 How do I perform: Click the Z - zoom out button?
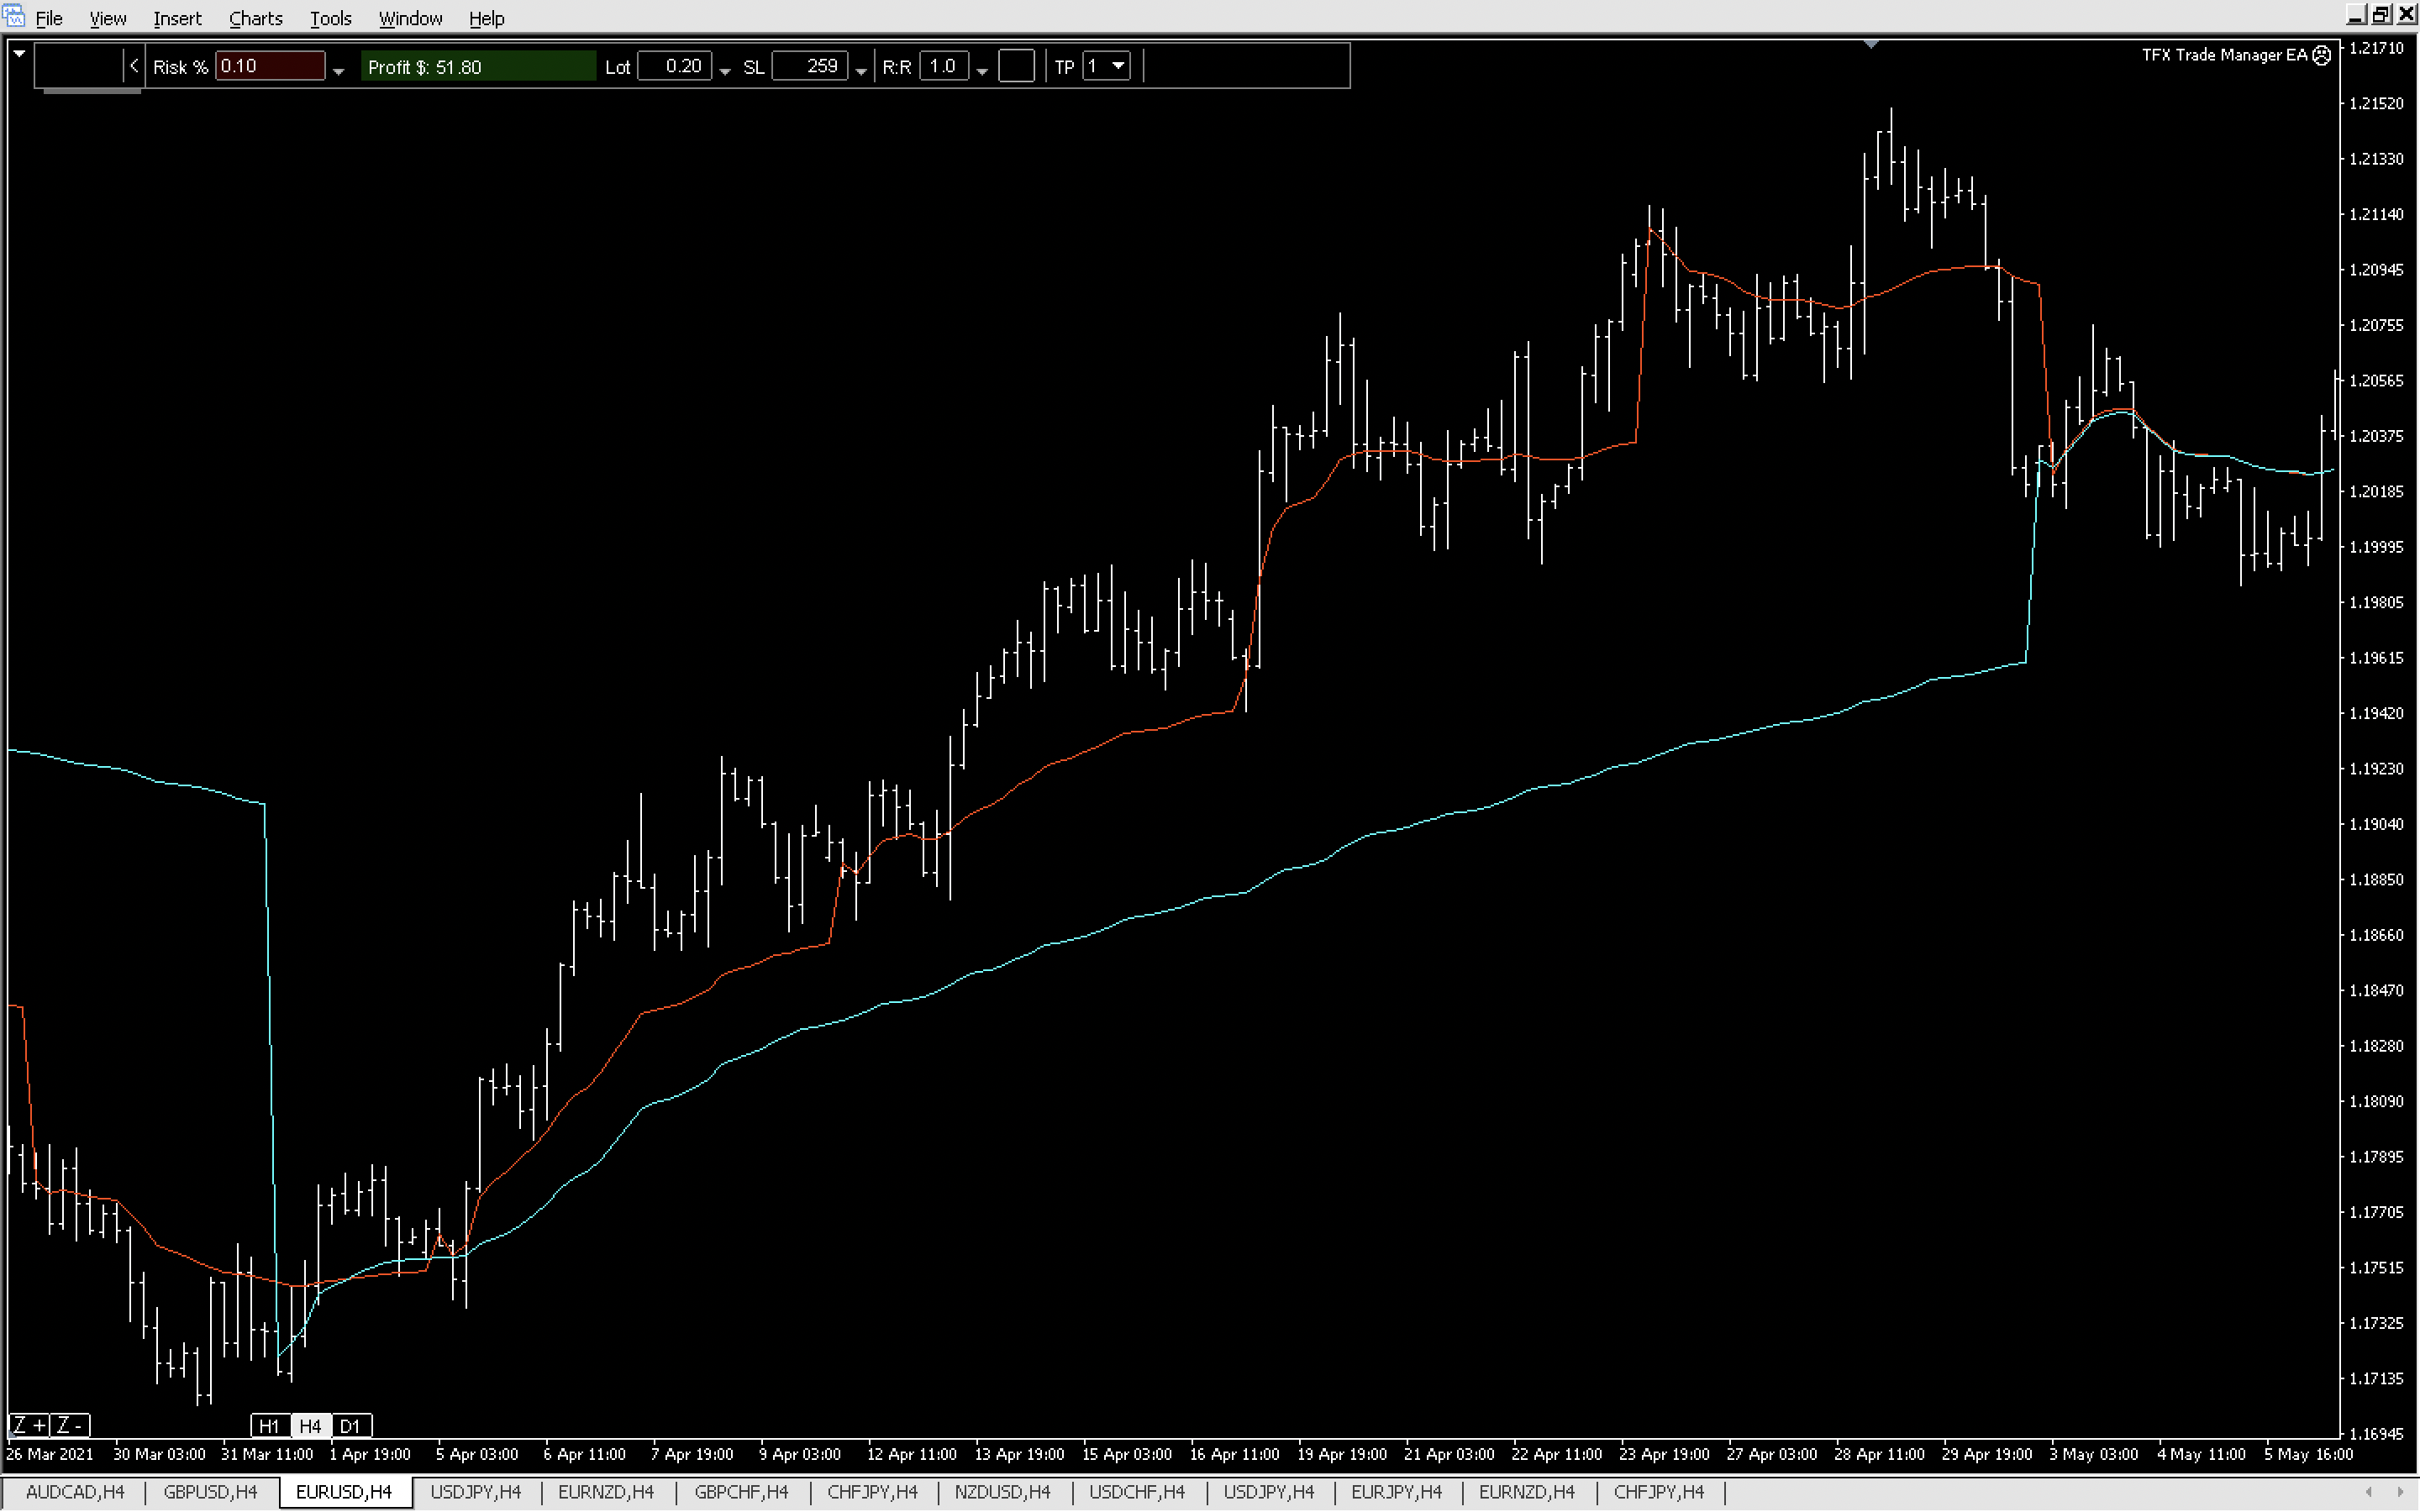[x=69, y=1424]
